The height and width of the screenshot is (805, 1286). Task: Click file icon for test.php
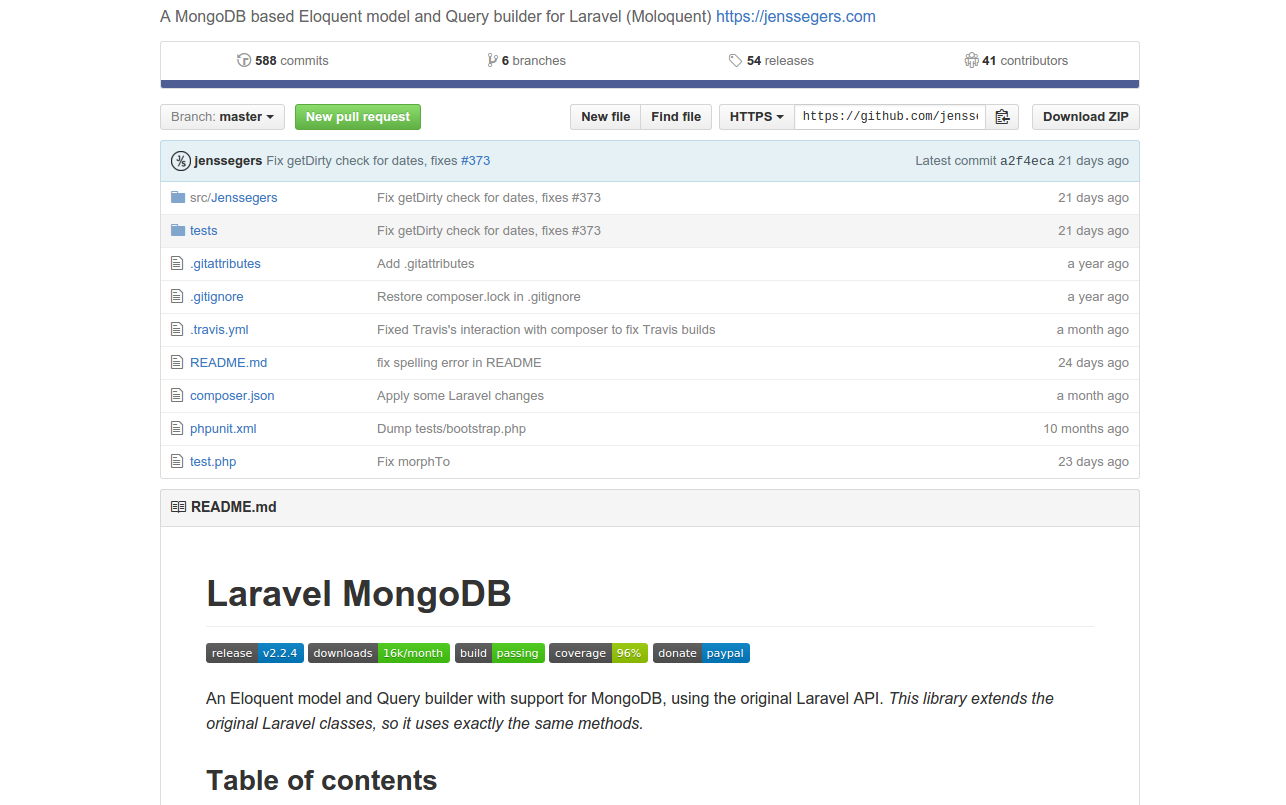pos(178,461)
